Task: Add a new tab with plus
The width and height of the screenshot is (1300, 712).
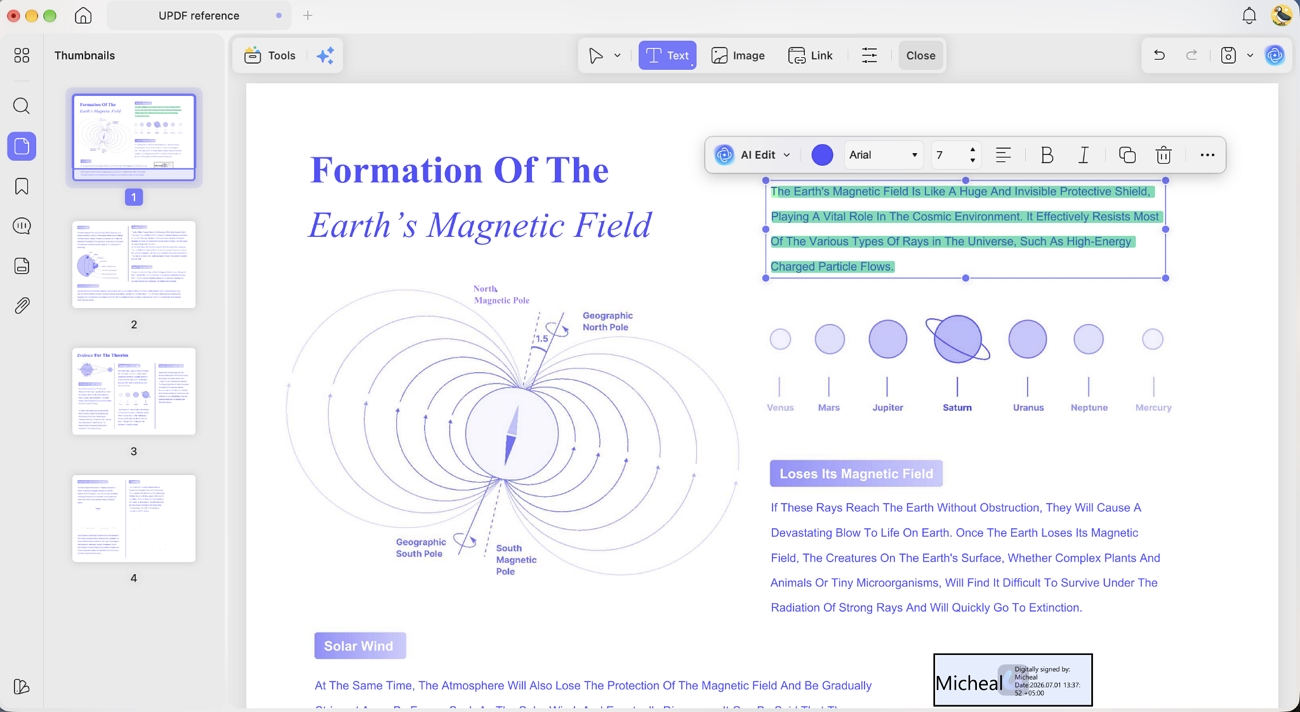Action: tap(308, 16)
